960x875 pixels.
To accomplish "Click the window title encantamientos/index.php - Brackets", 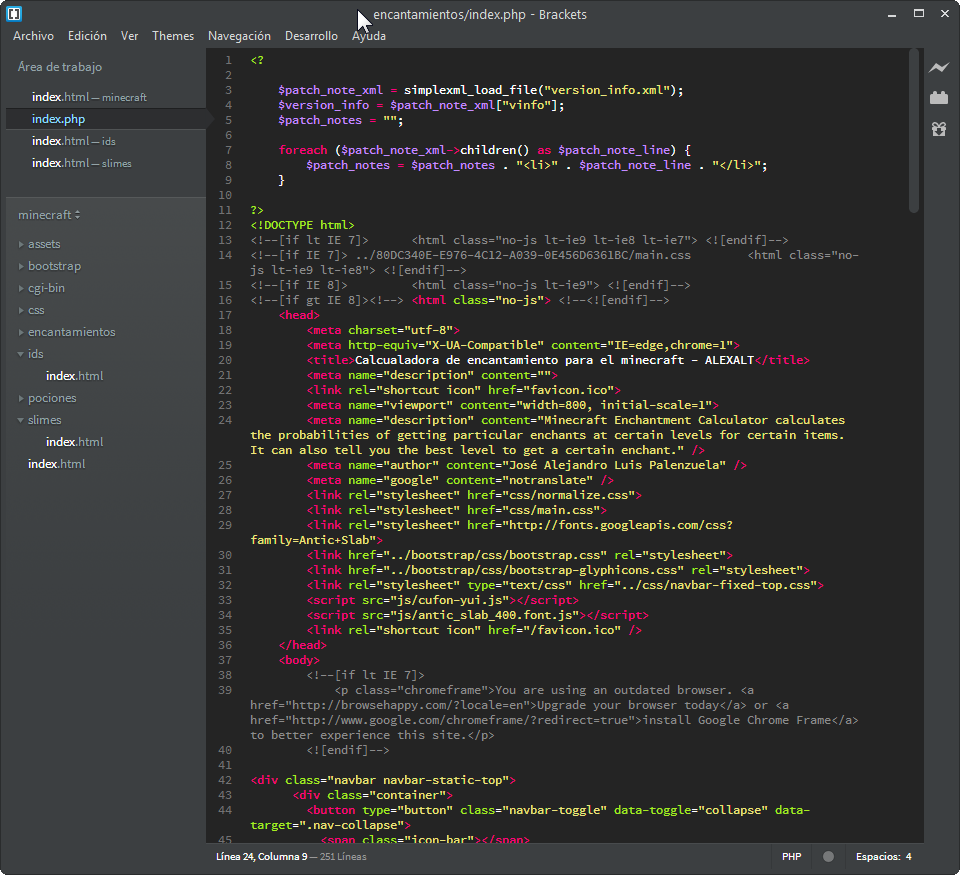I will click(480, 15).
